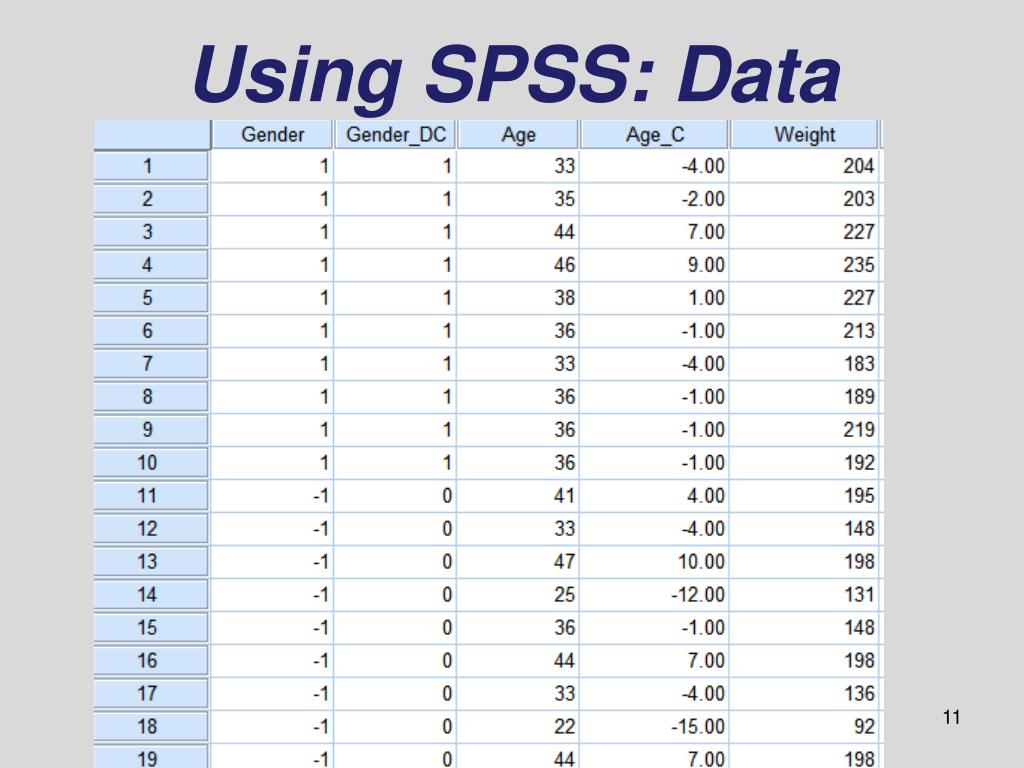Click Weight cell 213 in row 6
Image resolution: width=1024 pixels, height=768 pixels.
point(804,330)
